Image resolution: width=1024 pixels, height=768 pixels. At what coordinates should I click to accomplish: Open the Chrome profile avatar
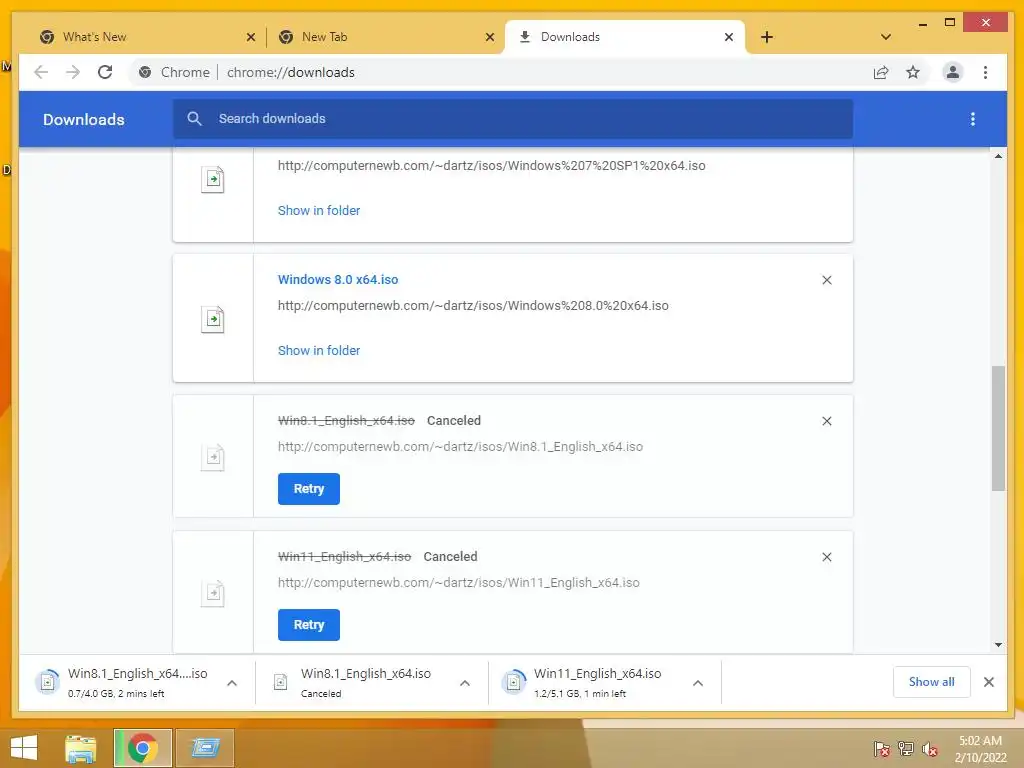point(953,72)
